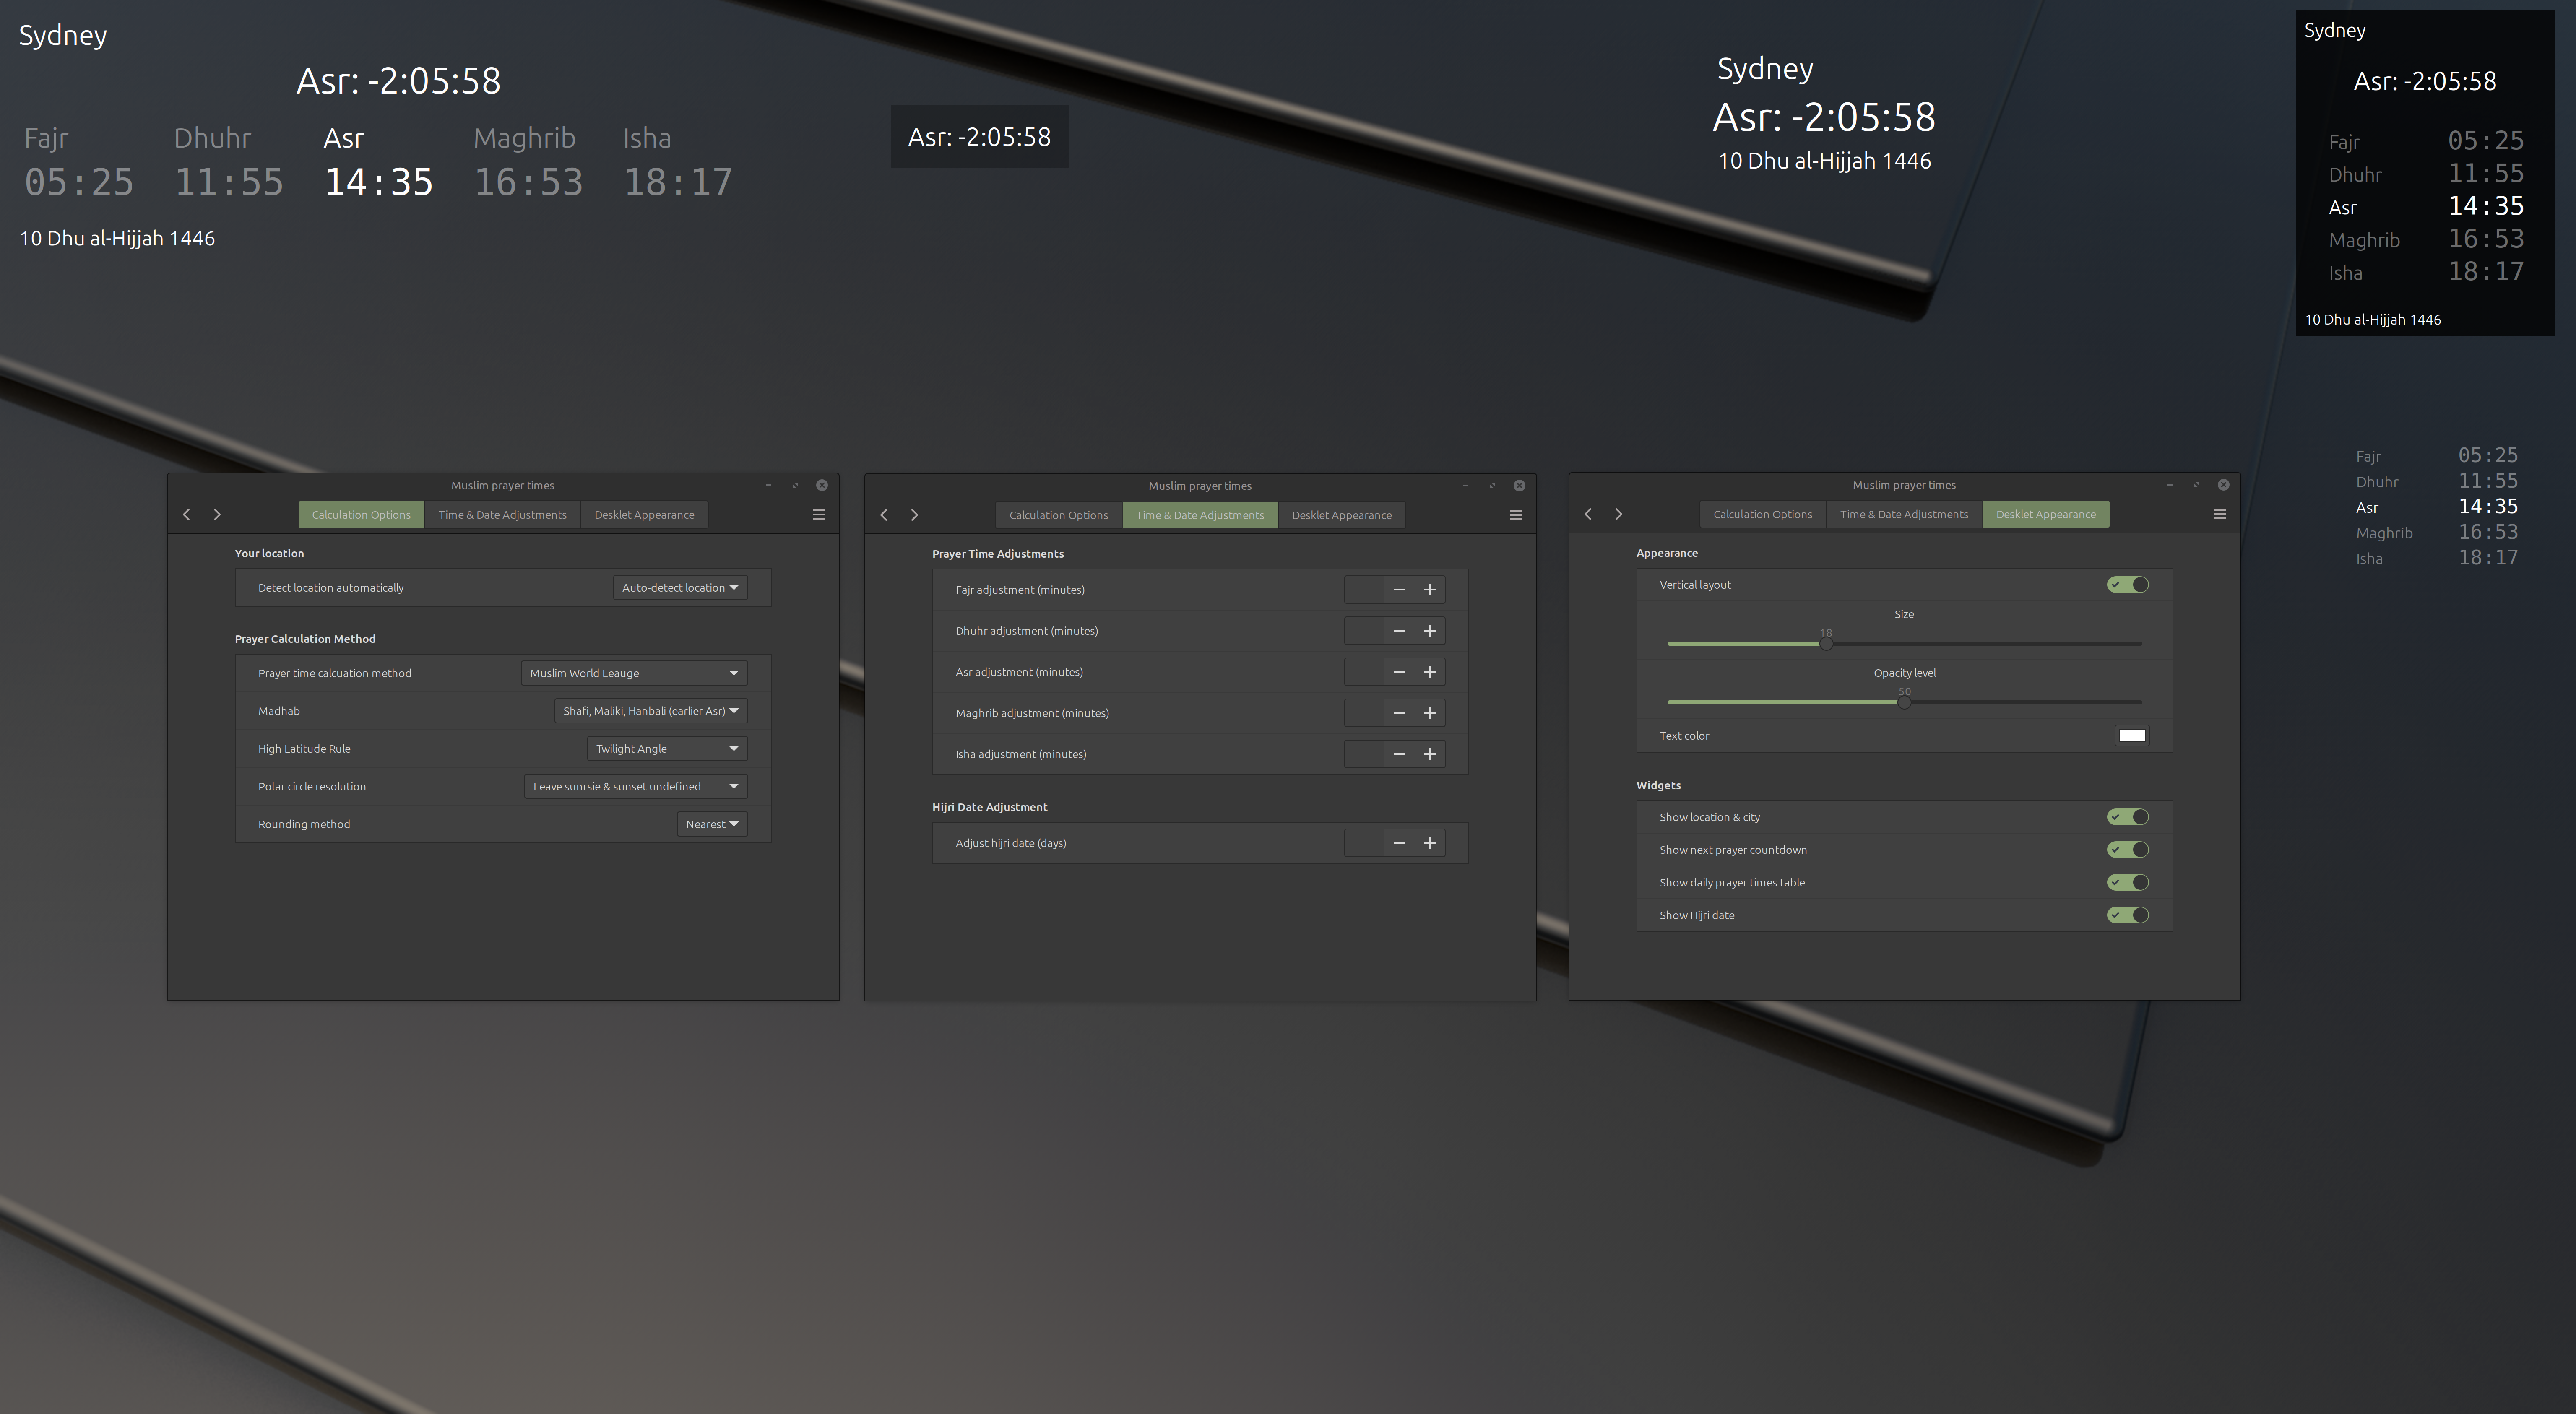Go forward in the Desklet Appearance window
The width and height of the screenshot is (2576, 1414).
[1619, 514]
